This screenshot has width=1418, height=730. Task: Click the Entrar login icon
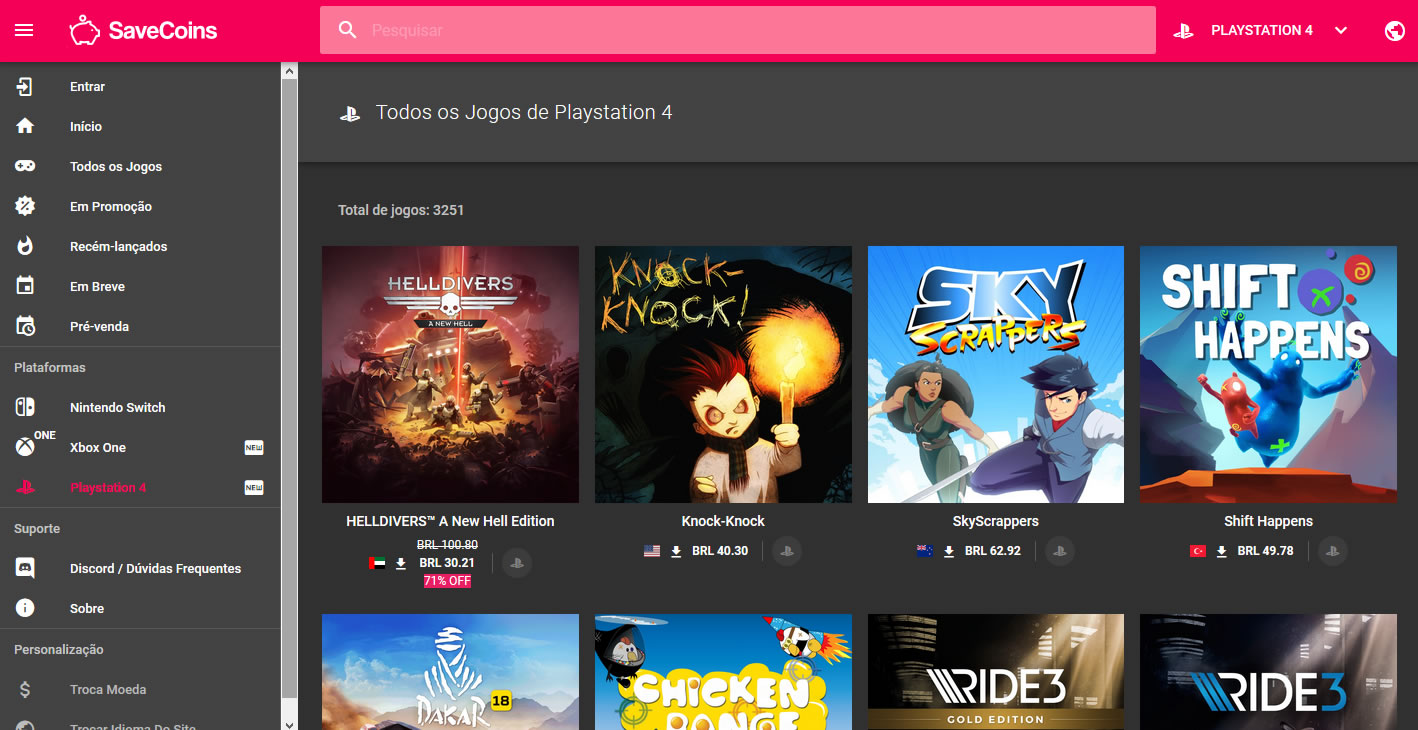(x=25, y=86)
